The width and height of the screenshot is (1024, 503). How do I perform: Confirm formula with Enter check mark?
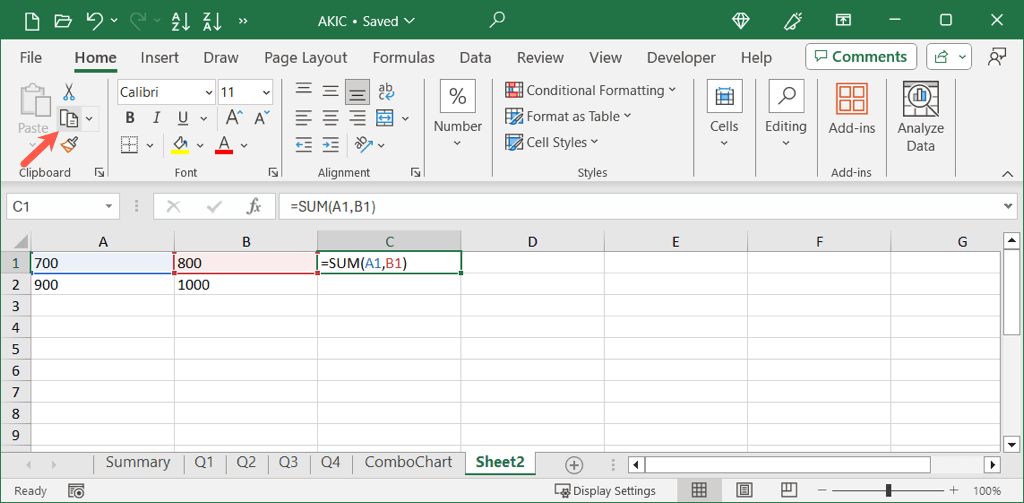click(x=214, y=207)
